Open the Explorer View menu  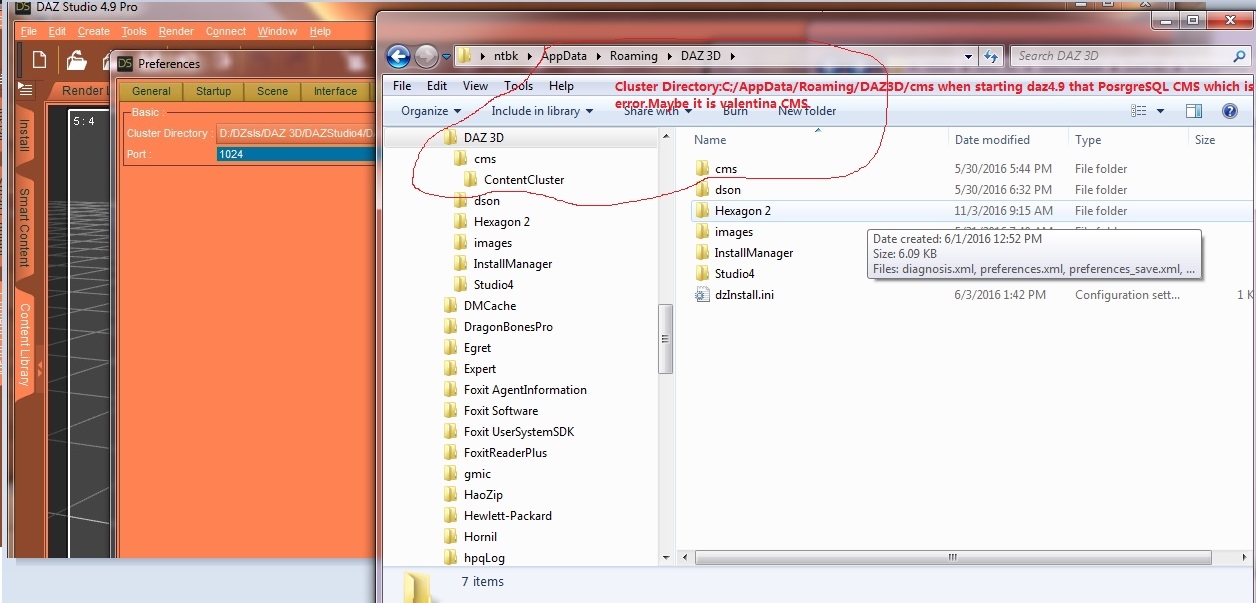pos(475,86)
